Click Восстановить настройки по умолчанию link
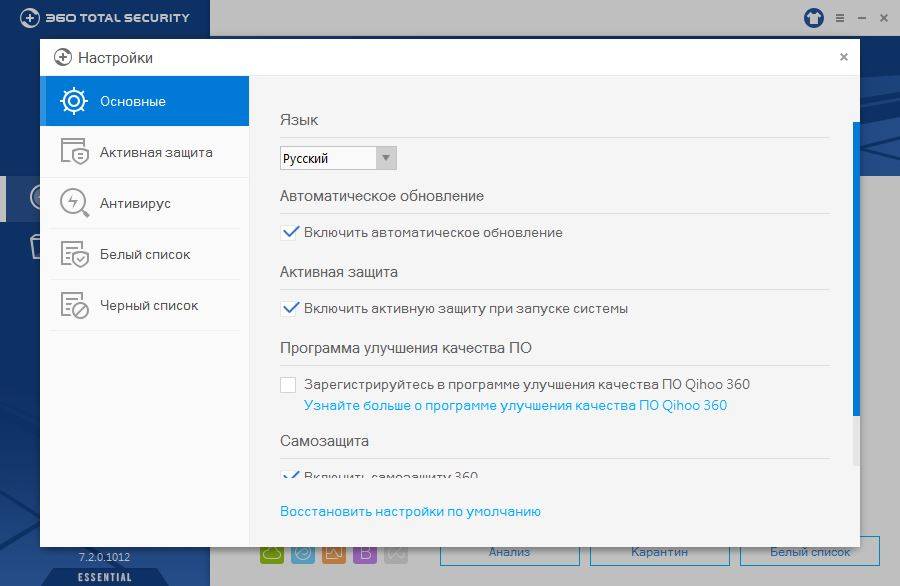The width and height of the screenshot is (900, 586). point(410,511)
